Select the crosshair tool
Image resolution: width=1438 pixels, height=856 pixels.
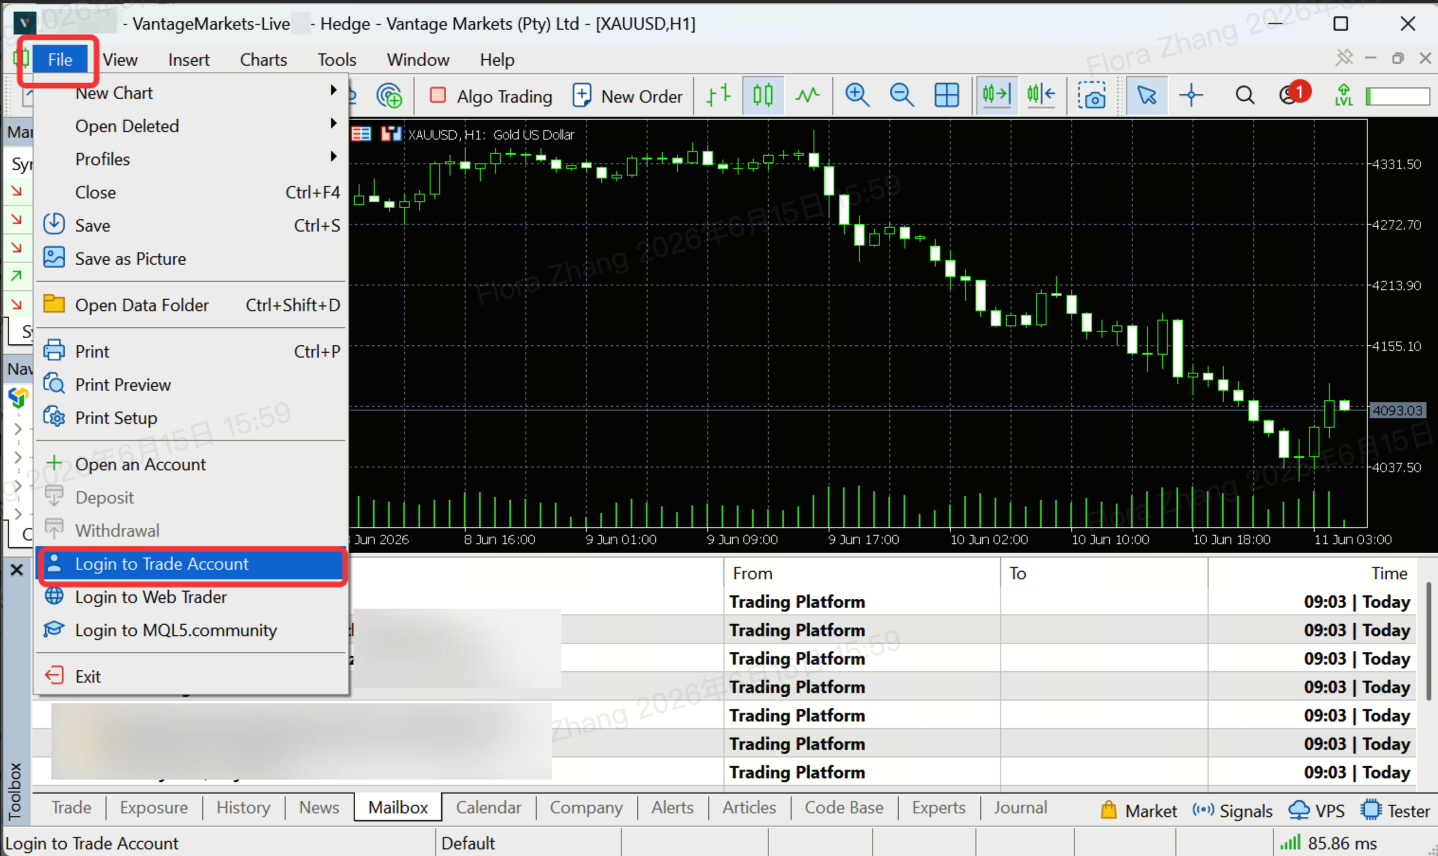1191,96
